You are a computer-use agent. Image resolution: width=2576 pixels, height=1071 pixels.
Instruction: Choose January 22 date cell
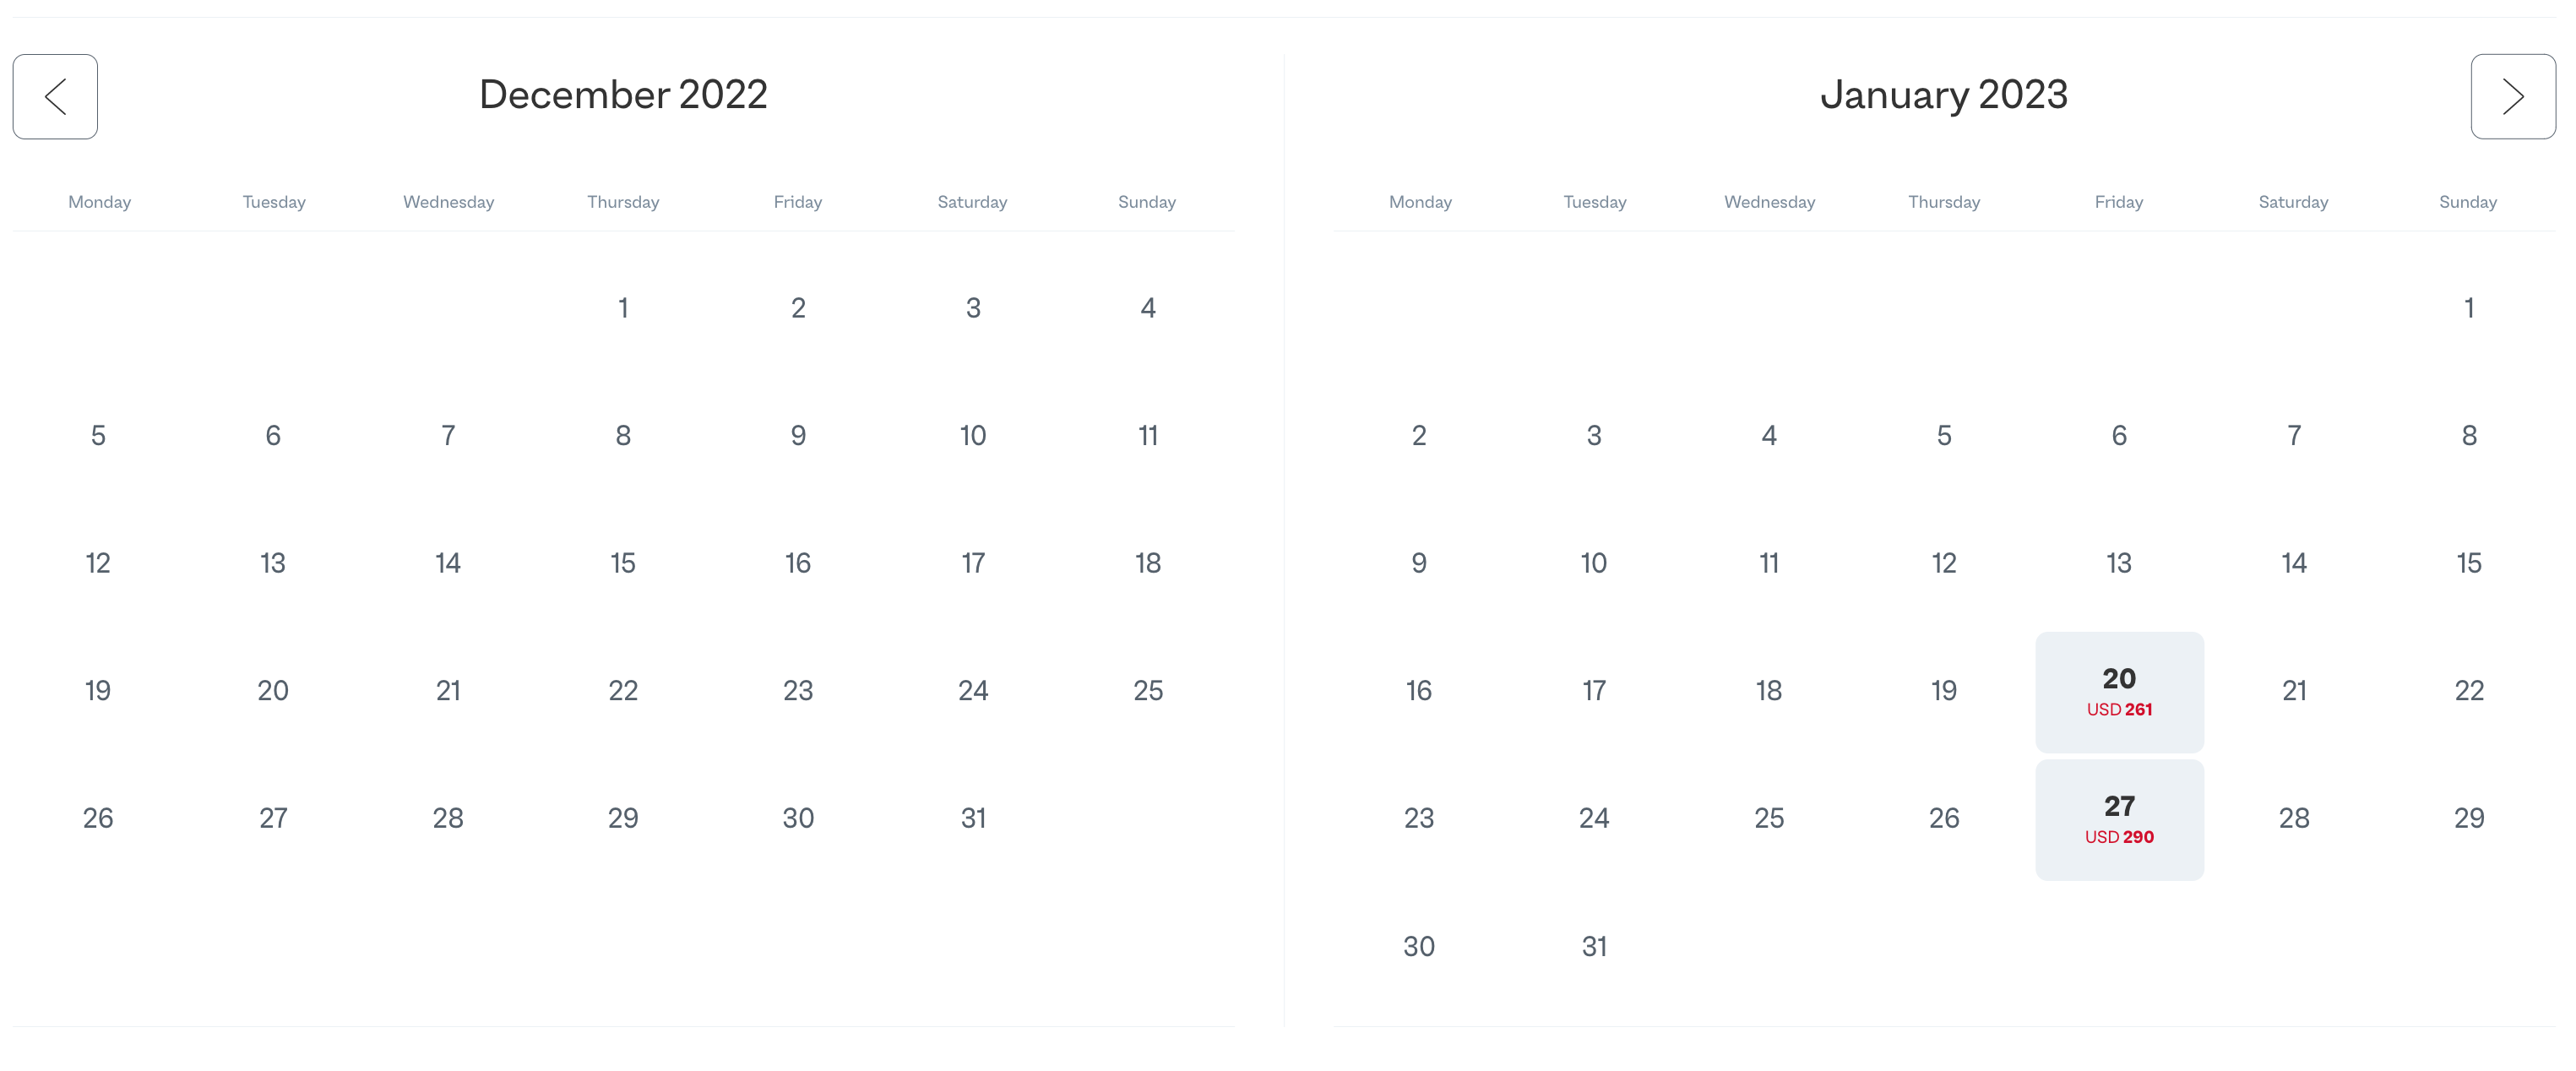pos(2469,691)
